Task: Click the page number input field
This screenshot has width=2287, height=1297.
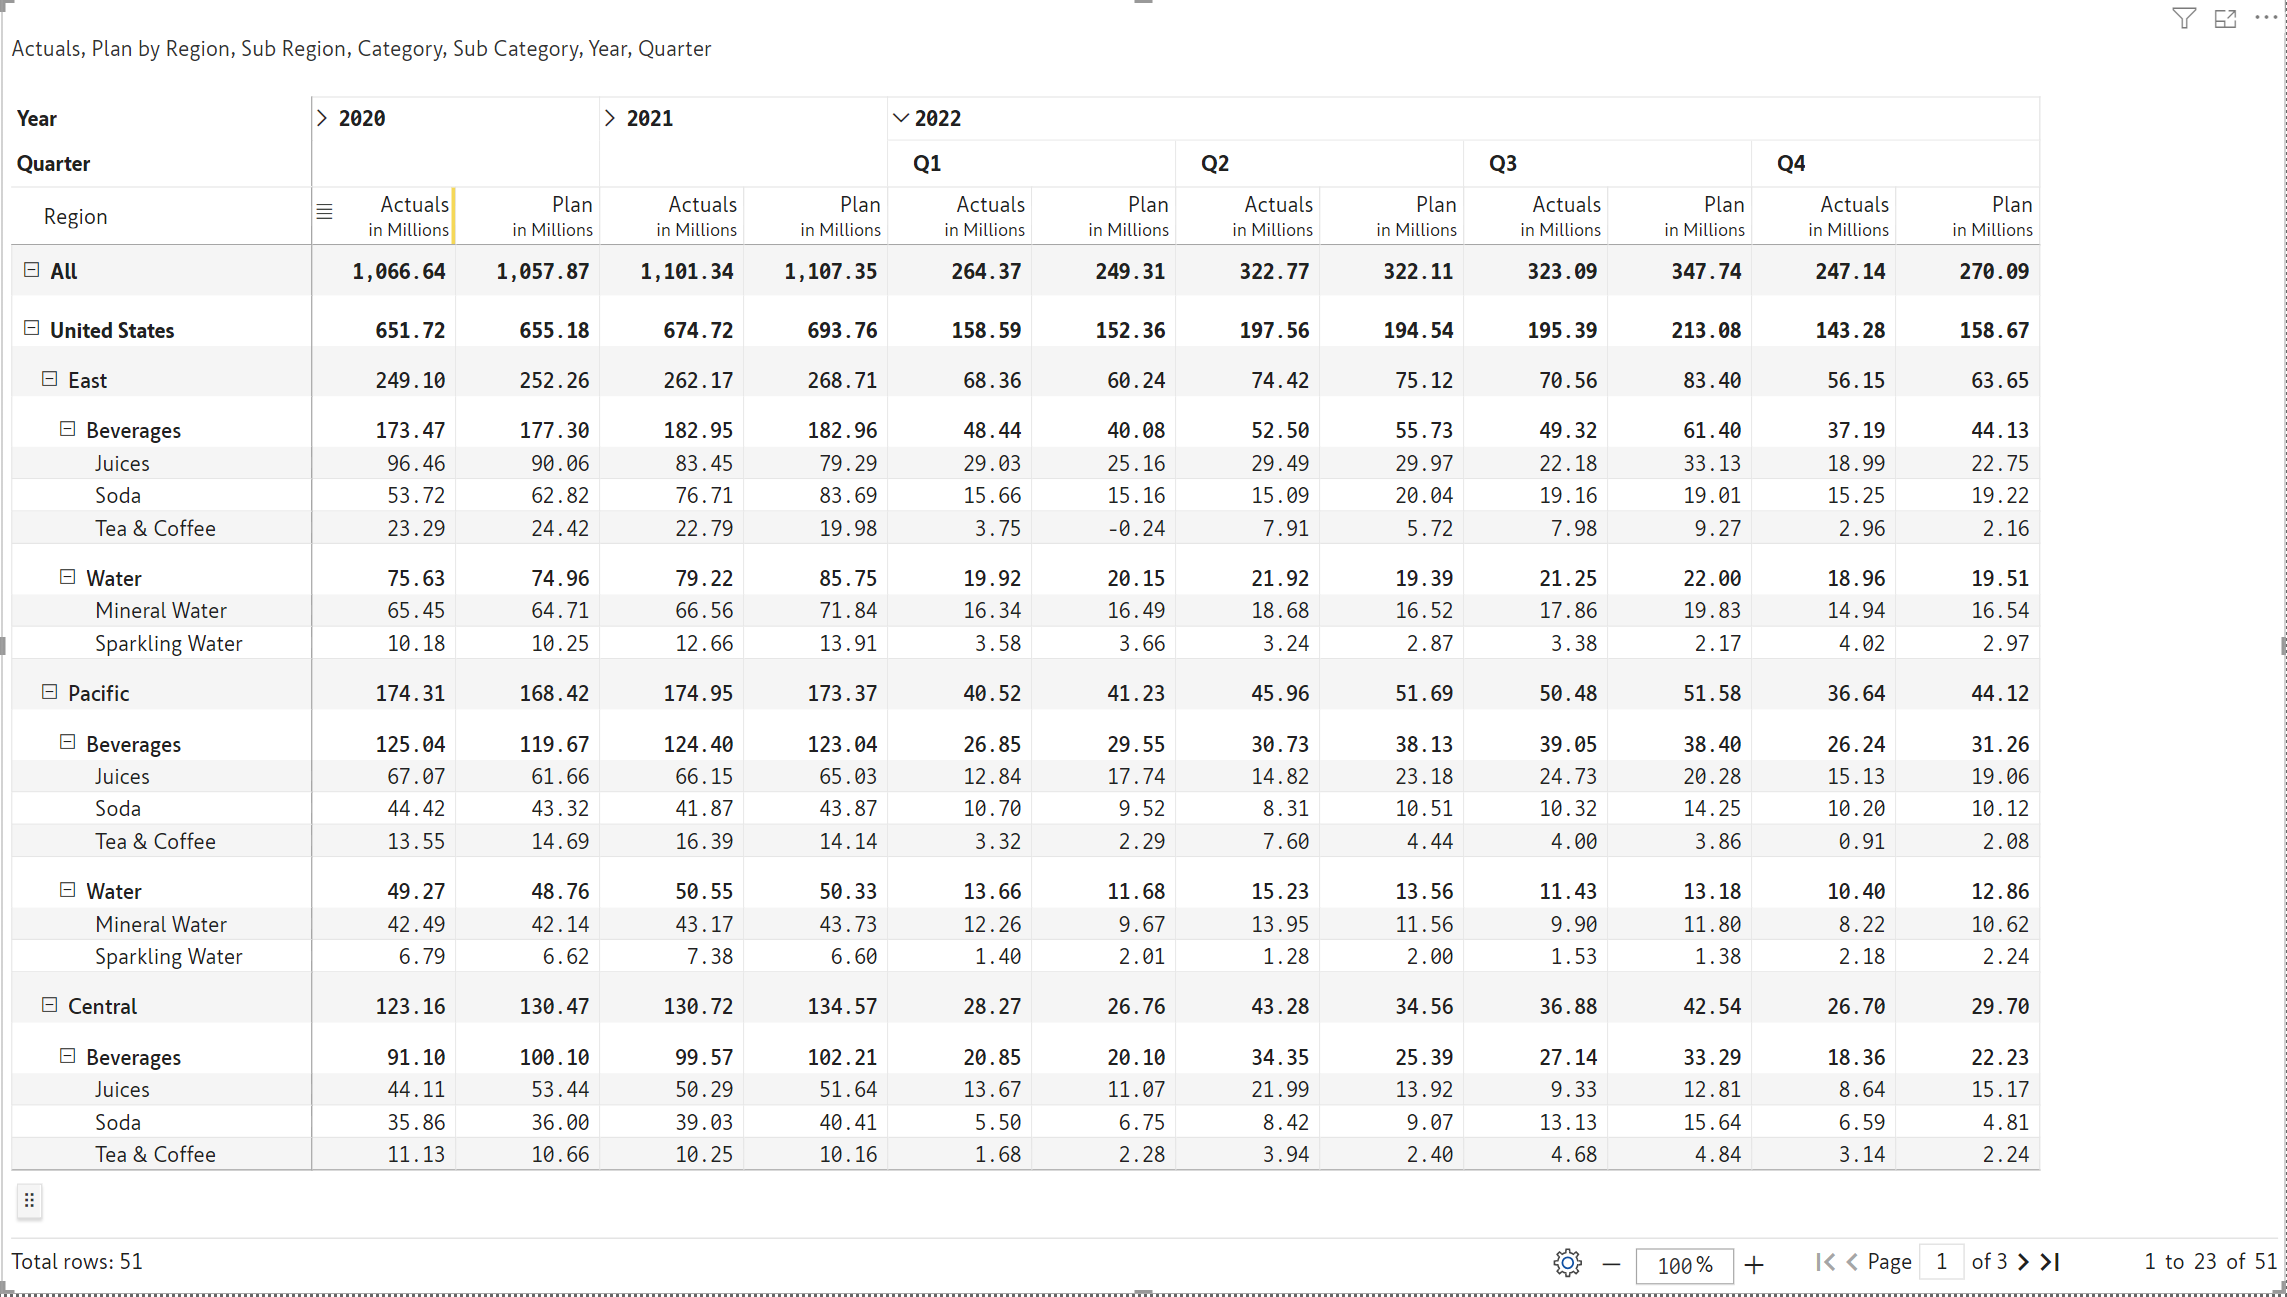Action: click(1941, 1262)
